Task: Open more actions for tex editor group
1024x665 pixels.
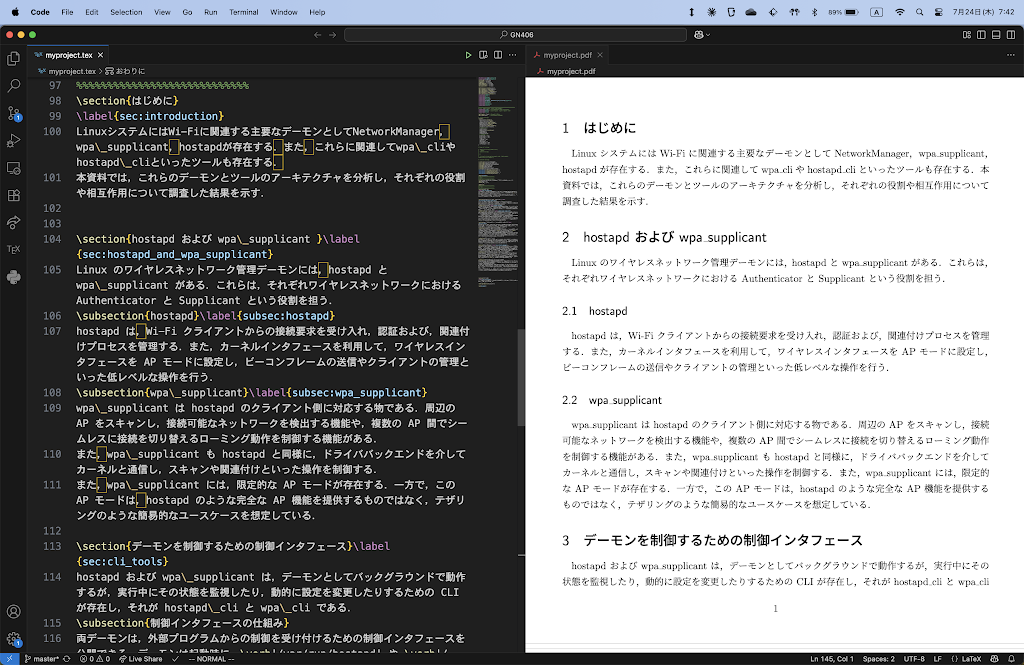Action: 513,56
